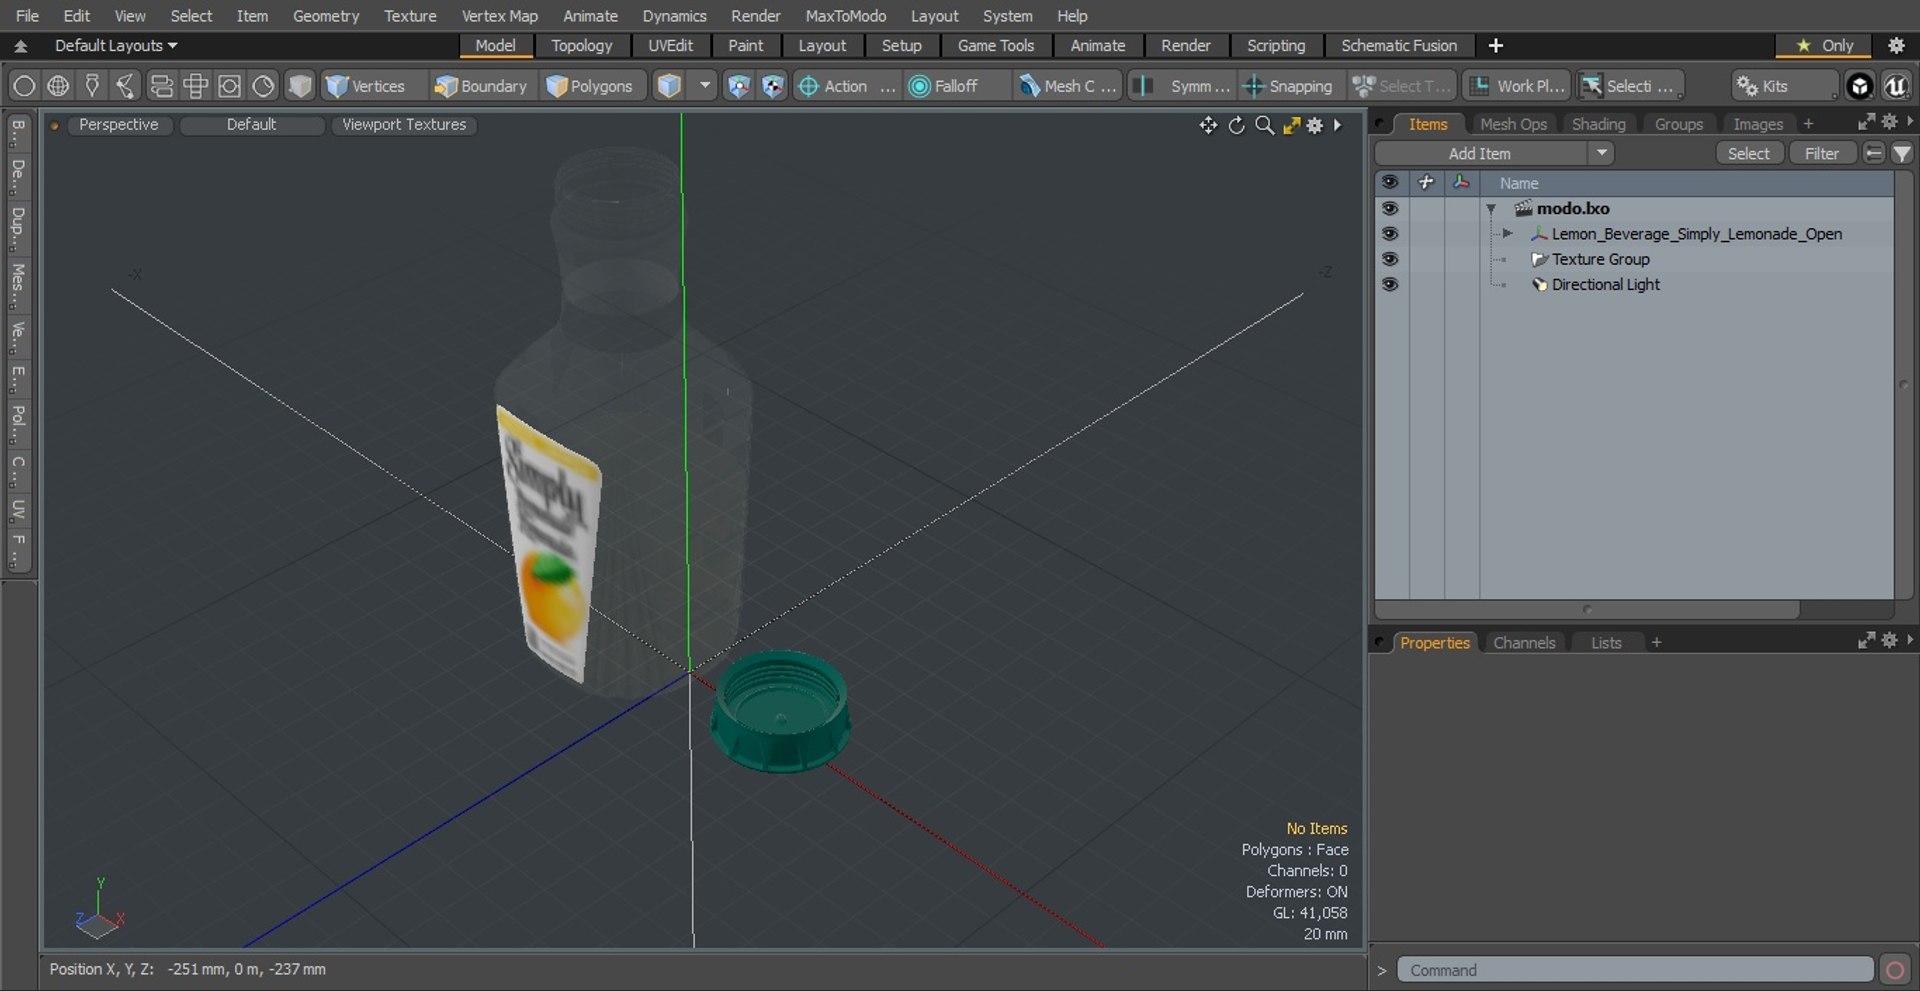1920x991 pixels.
Task: Click the second action center cube icon
Action: click(x=773, y=86)
